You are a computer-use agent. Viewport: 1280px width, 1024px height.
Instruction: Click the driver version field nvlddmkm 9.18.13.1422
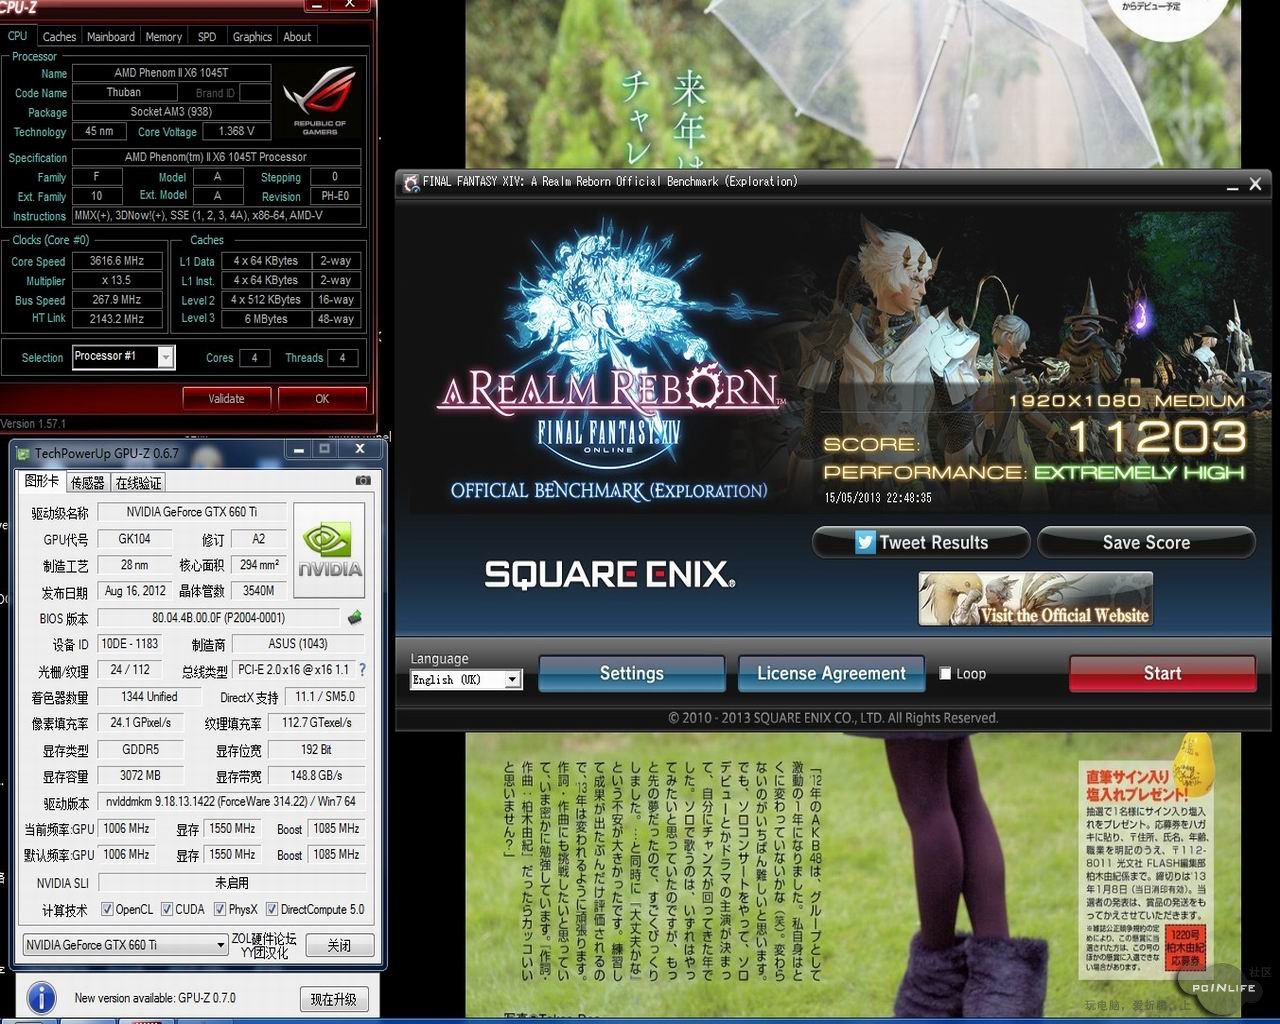(231, 802)
